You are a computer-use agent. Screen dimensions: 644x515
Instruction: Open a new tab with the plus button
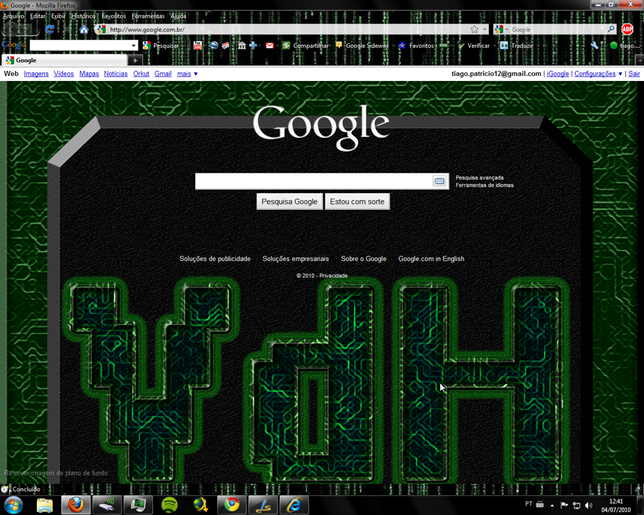tap(135, 60)
